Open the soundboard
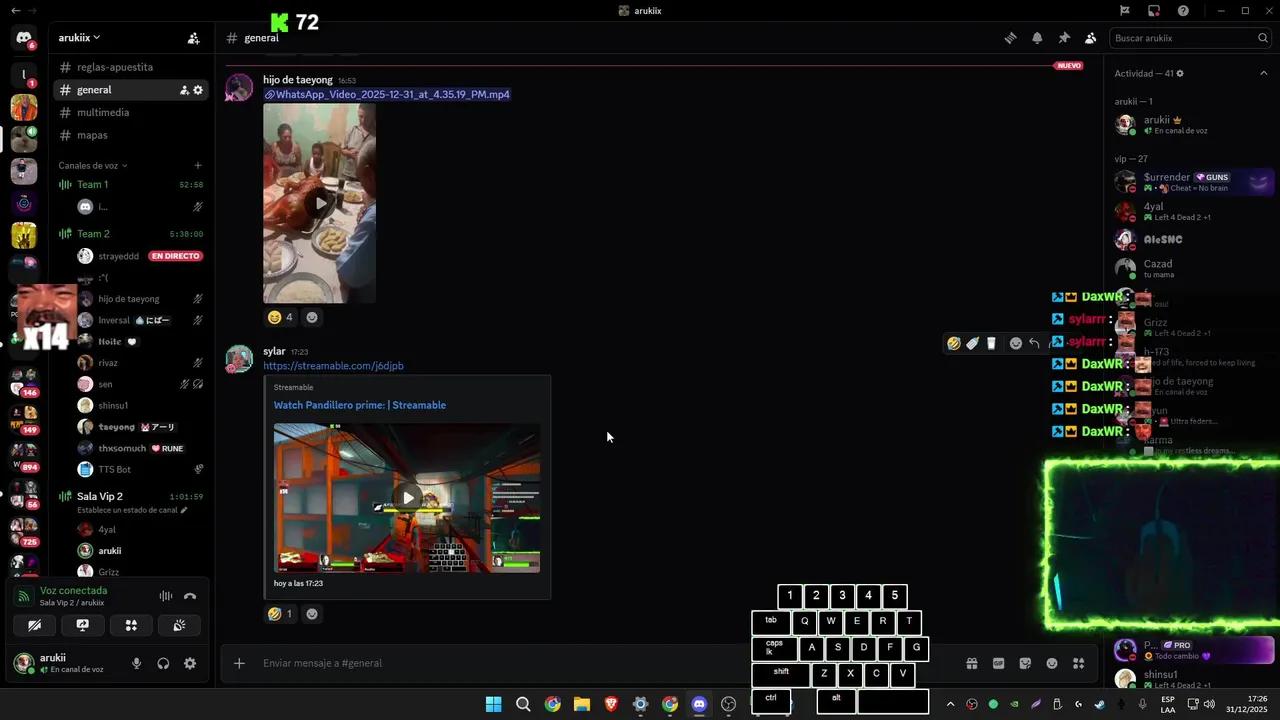This screenshot has width=1280, height=720. coord(178,625)
